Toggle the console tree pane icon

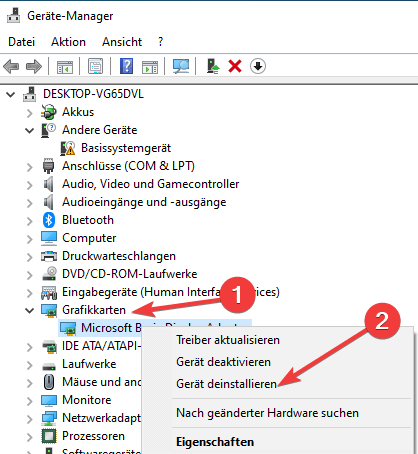[65, 67]
